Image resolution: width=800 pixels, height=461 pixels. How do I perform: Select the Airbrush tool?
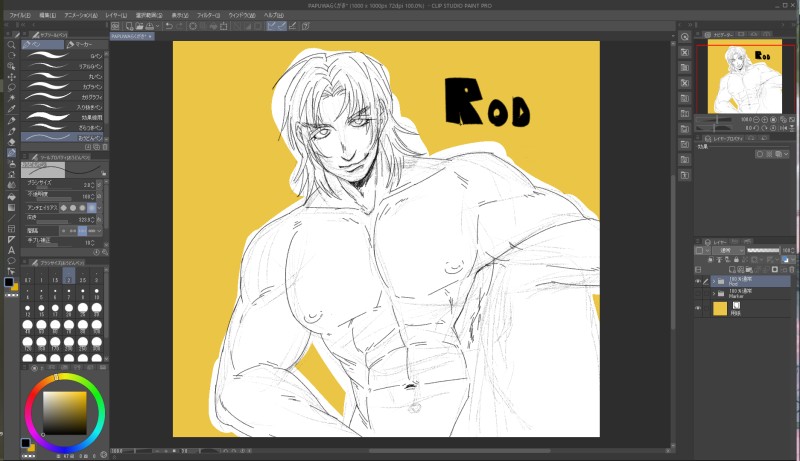point(11,164)
